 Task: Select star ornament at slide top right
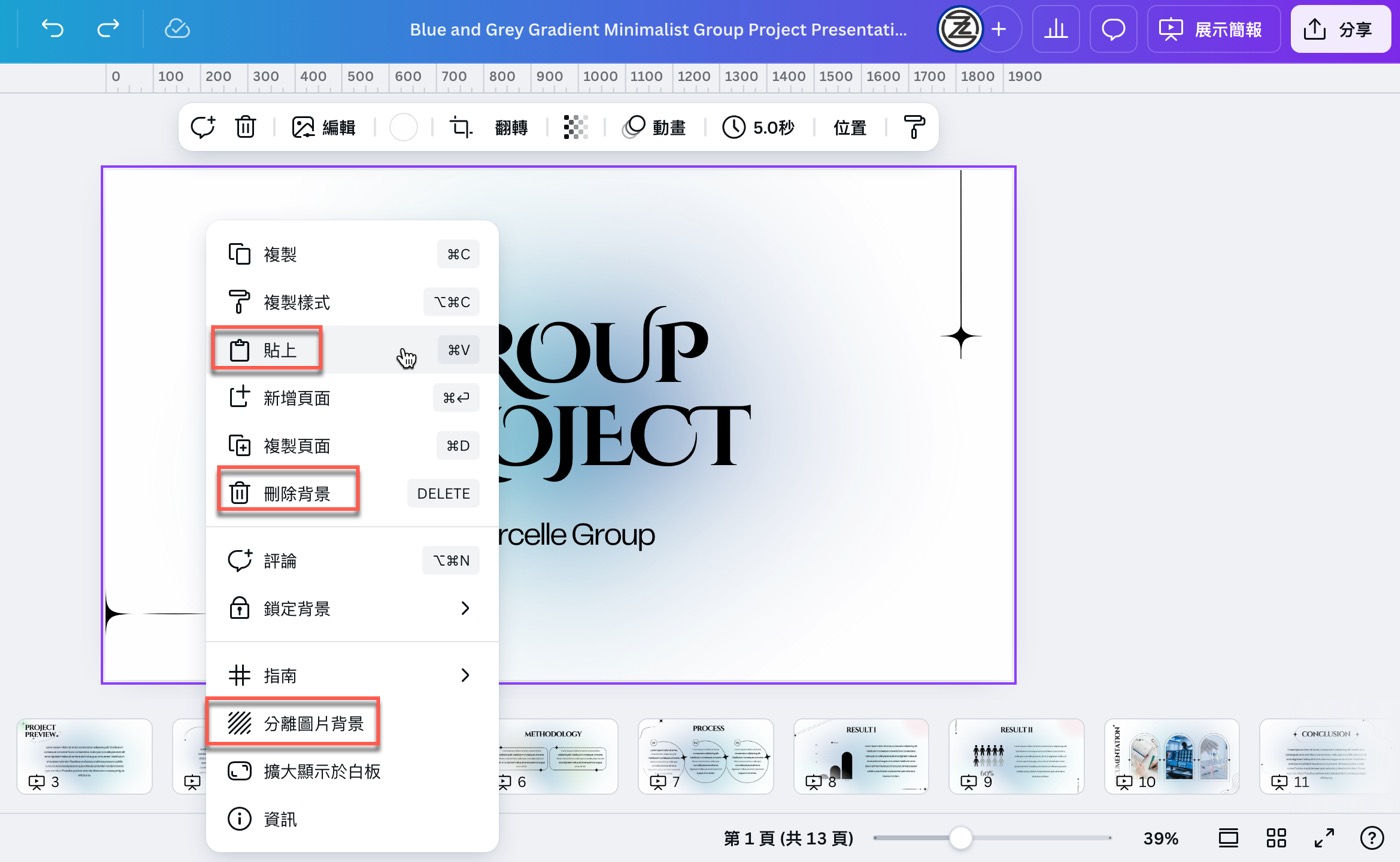click(961, 338)
